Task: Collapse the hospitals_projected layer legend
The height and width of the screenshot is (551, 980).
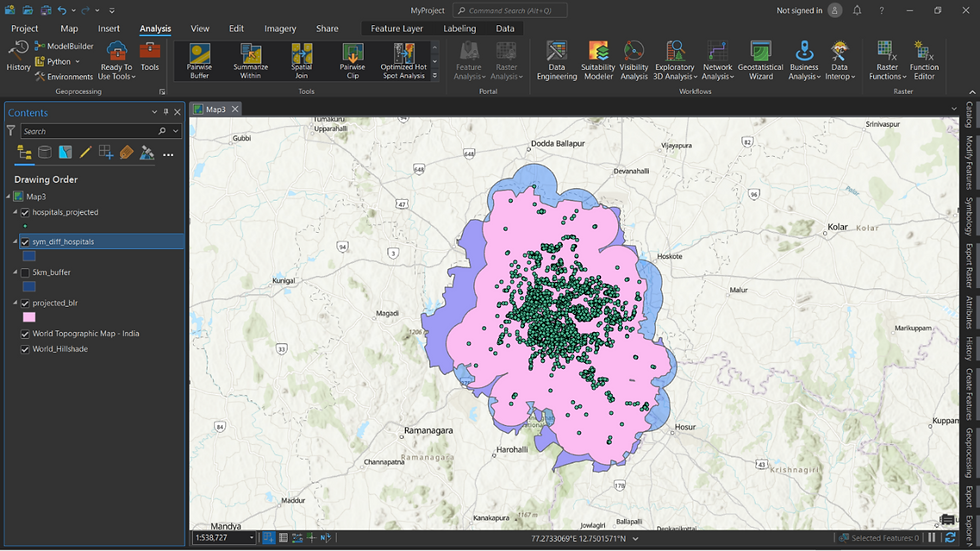Action: click(16, 212)
